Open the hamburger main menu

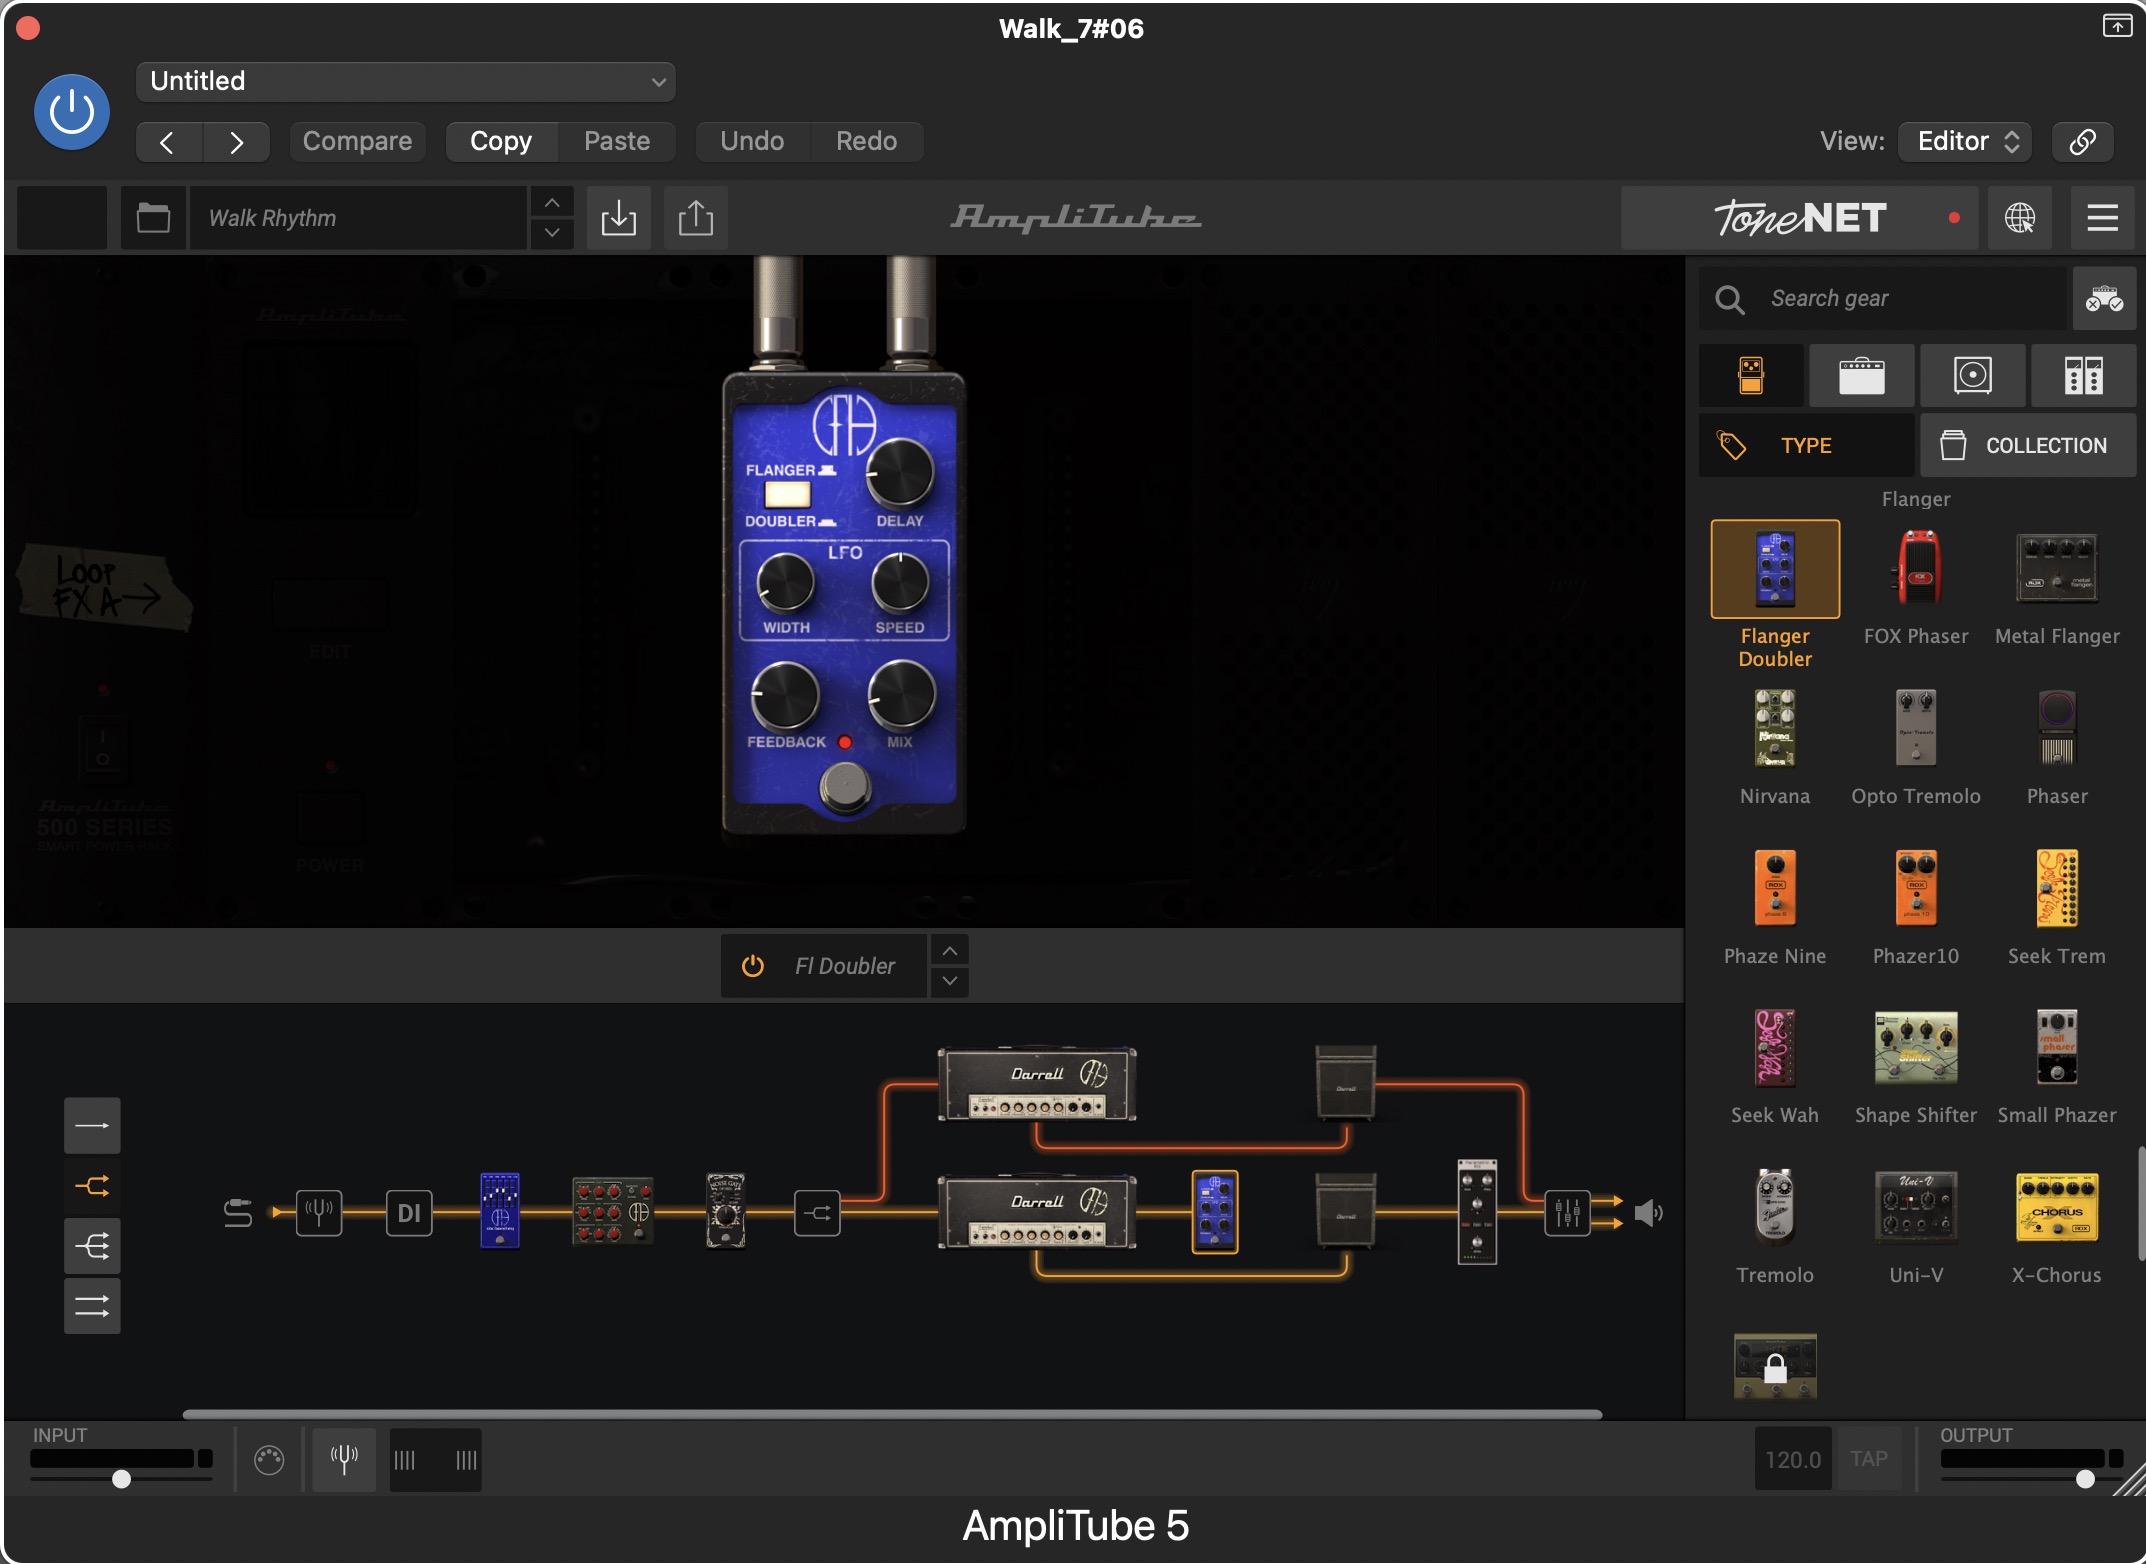coord(2102,217)
